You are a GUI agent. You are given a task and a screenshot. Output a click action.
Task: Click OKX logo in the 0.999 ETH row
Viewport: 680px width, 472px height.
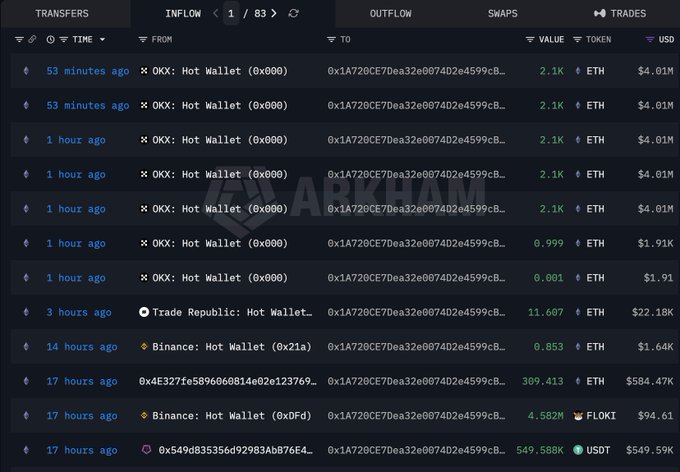(144, 243)
